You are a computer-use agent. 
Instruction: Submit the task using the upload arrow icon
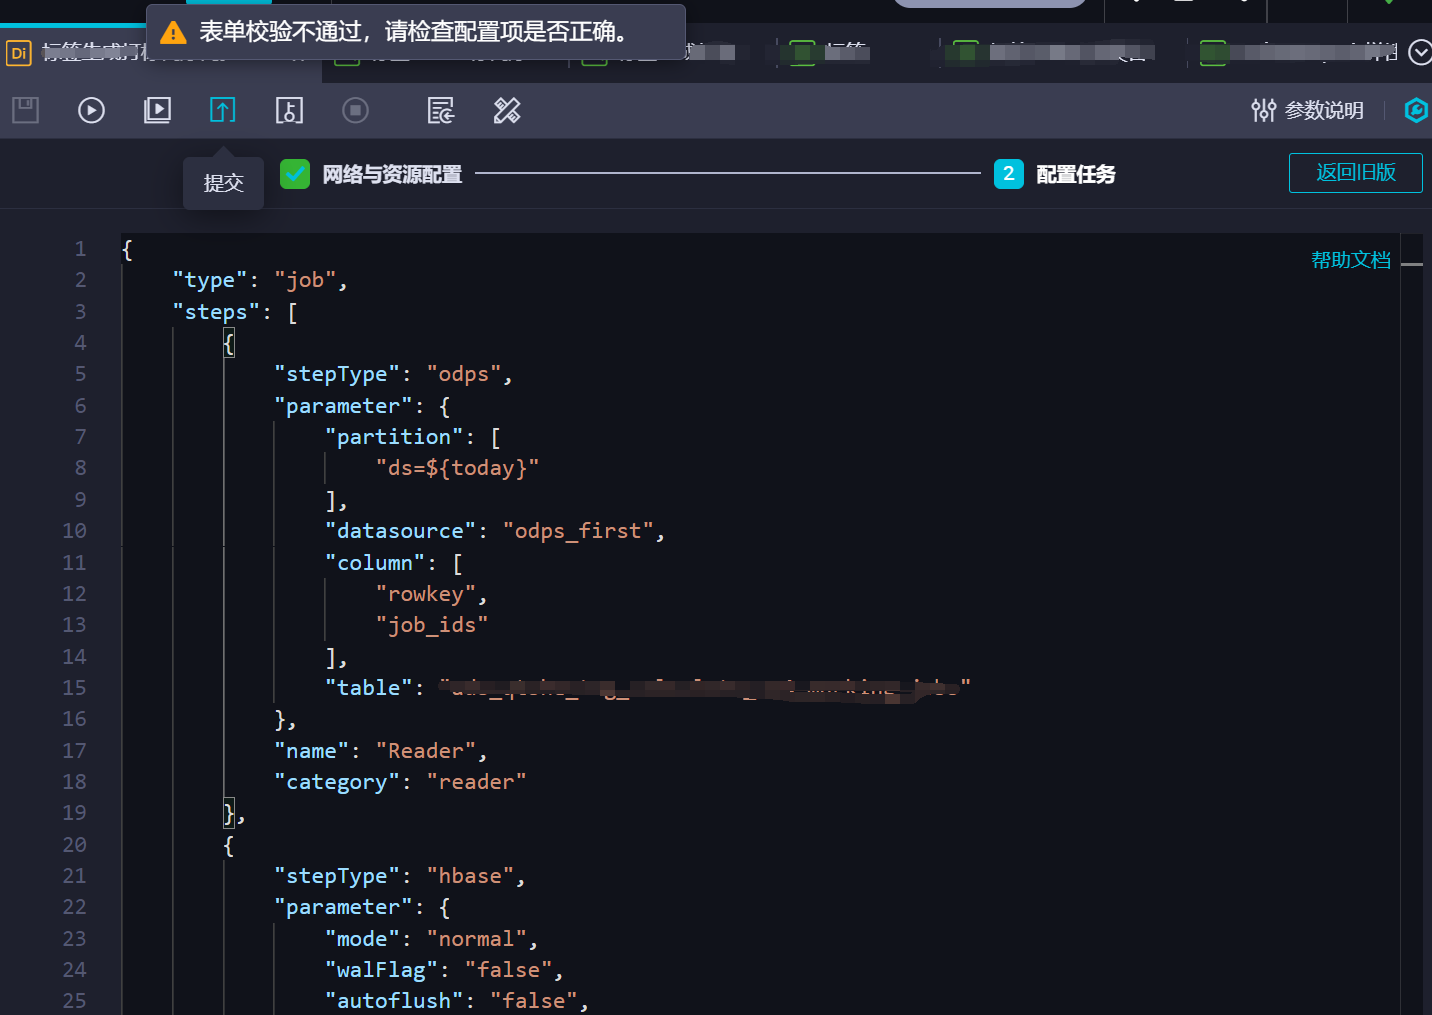point(223,110)
